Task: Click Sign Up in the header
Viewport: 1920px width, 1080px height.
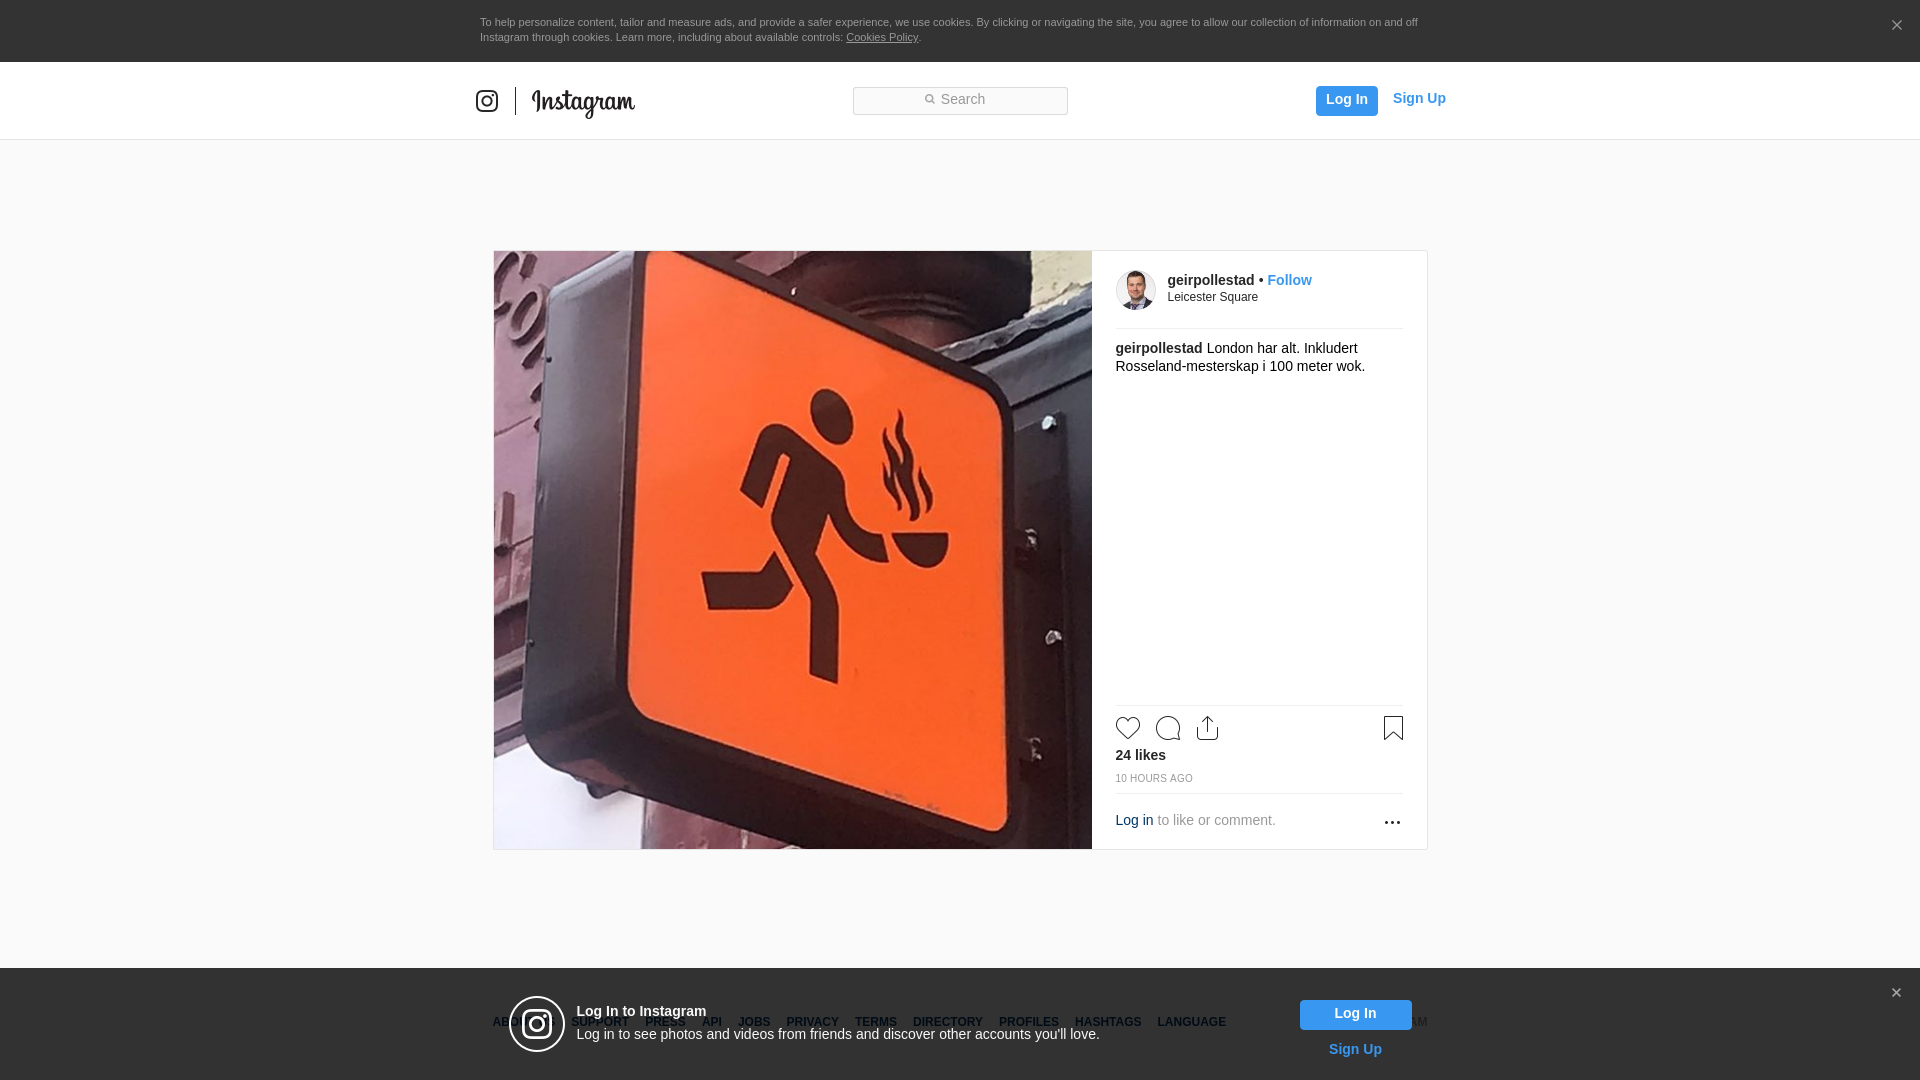Action: point(1419,99)
